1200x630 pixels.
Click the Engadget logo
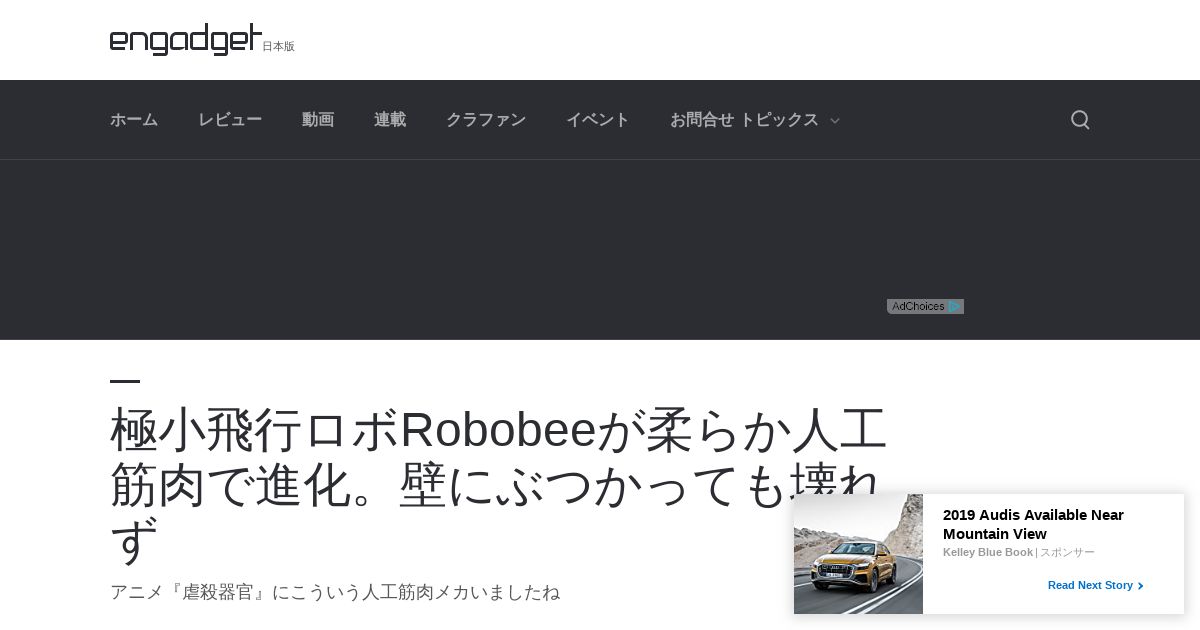tap(186, 39)
